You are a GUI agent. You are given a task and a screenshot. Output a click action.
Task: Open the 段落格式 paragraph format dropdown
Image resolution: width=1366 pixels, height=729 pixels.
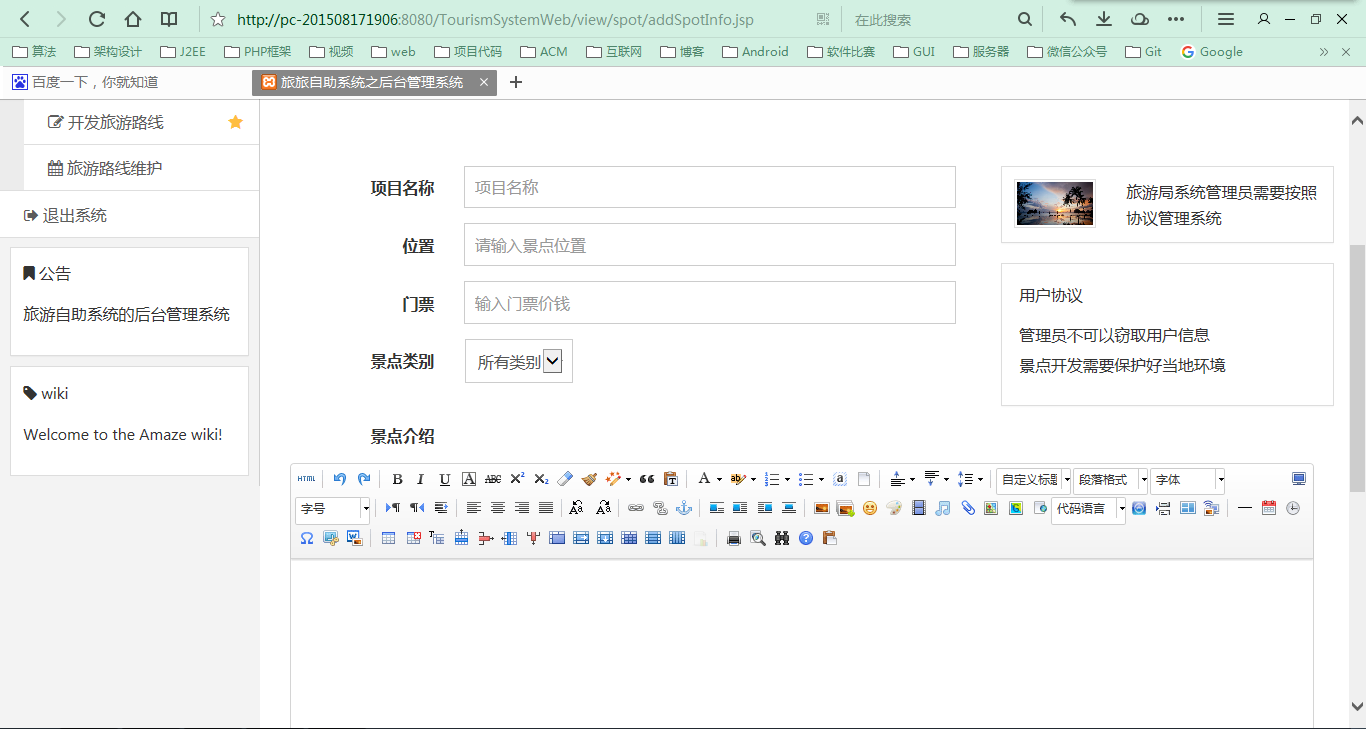pos(1110,480)
